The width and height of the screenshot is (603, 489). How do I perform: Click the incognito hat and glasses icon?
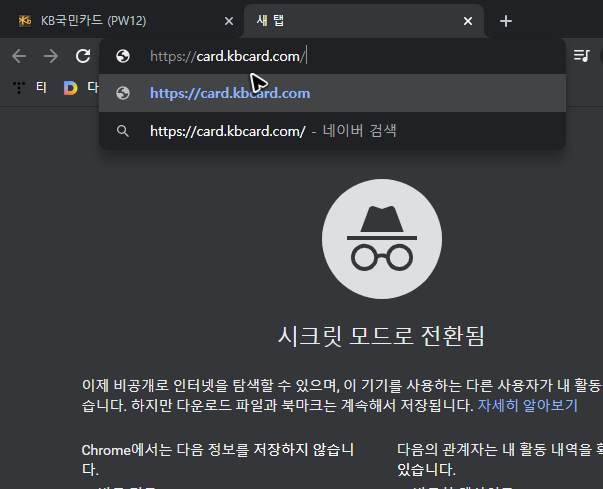pos(381,239)
